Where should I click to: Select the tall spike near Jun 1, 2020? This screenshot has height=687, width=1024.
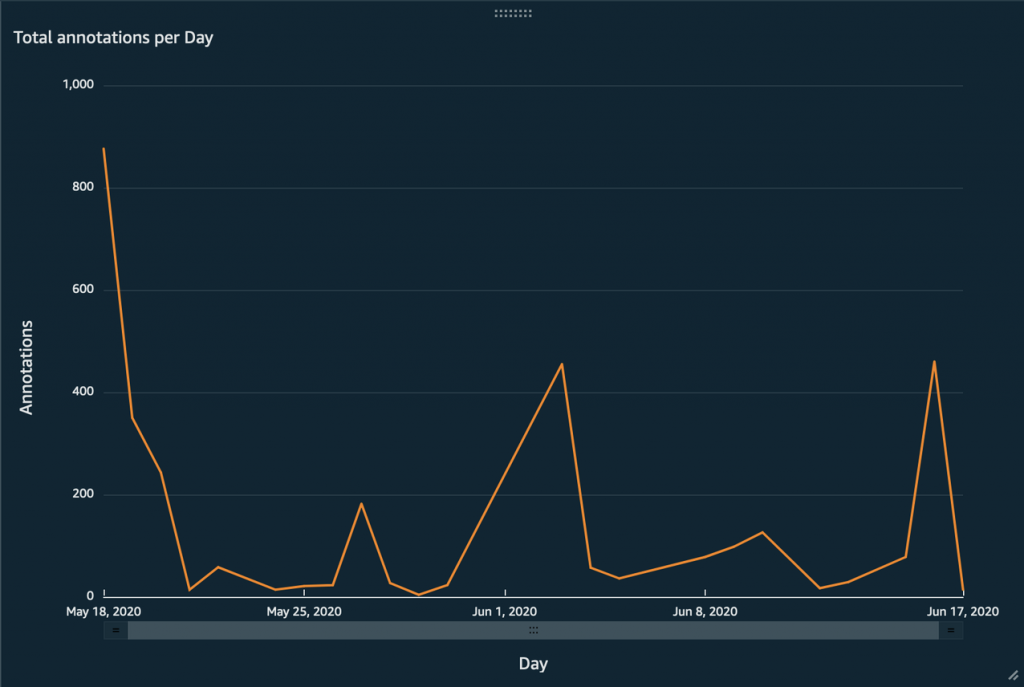pos(561,365)
